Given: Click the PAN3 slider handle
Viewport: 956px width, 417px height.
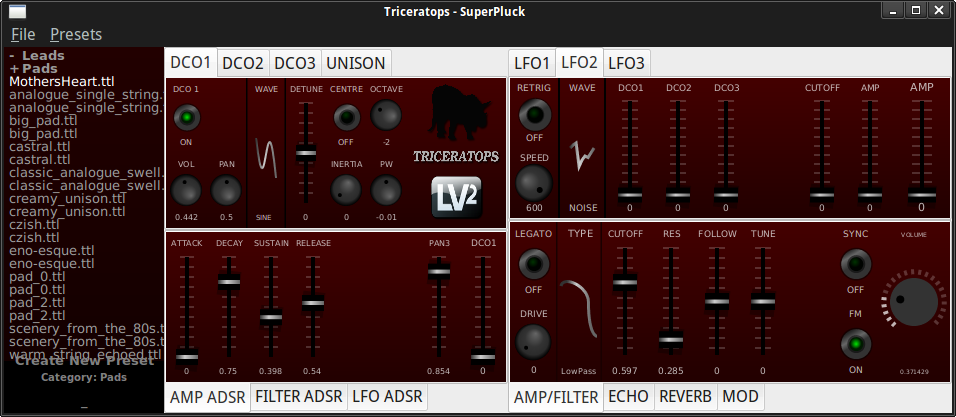Looking at the screenshot, I should [439, 271].
